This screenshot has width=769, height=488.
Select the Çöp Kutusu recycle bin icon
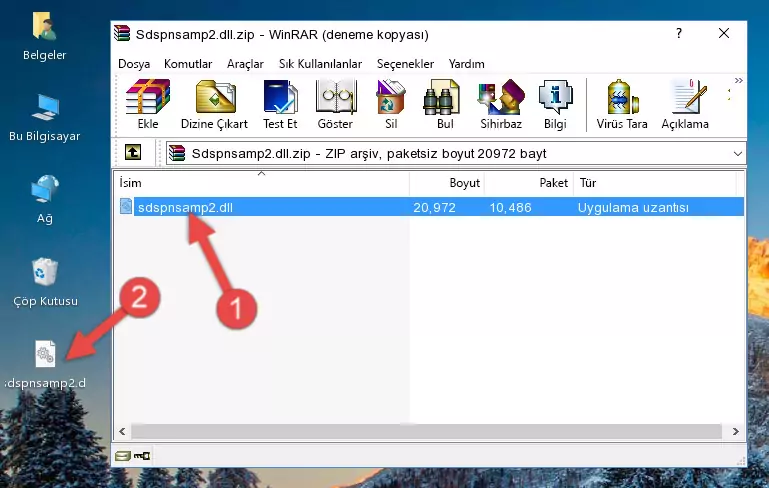[x=45, y=282]
